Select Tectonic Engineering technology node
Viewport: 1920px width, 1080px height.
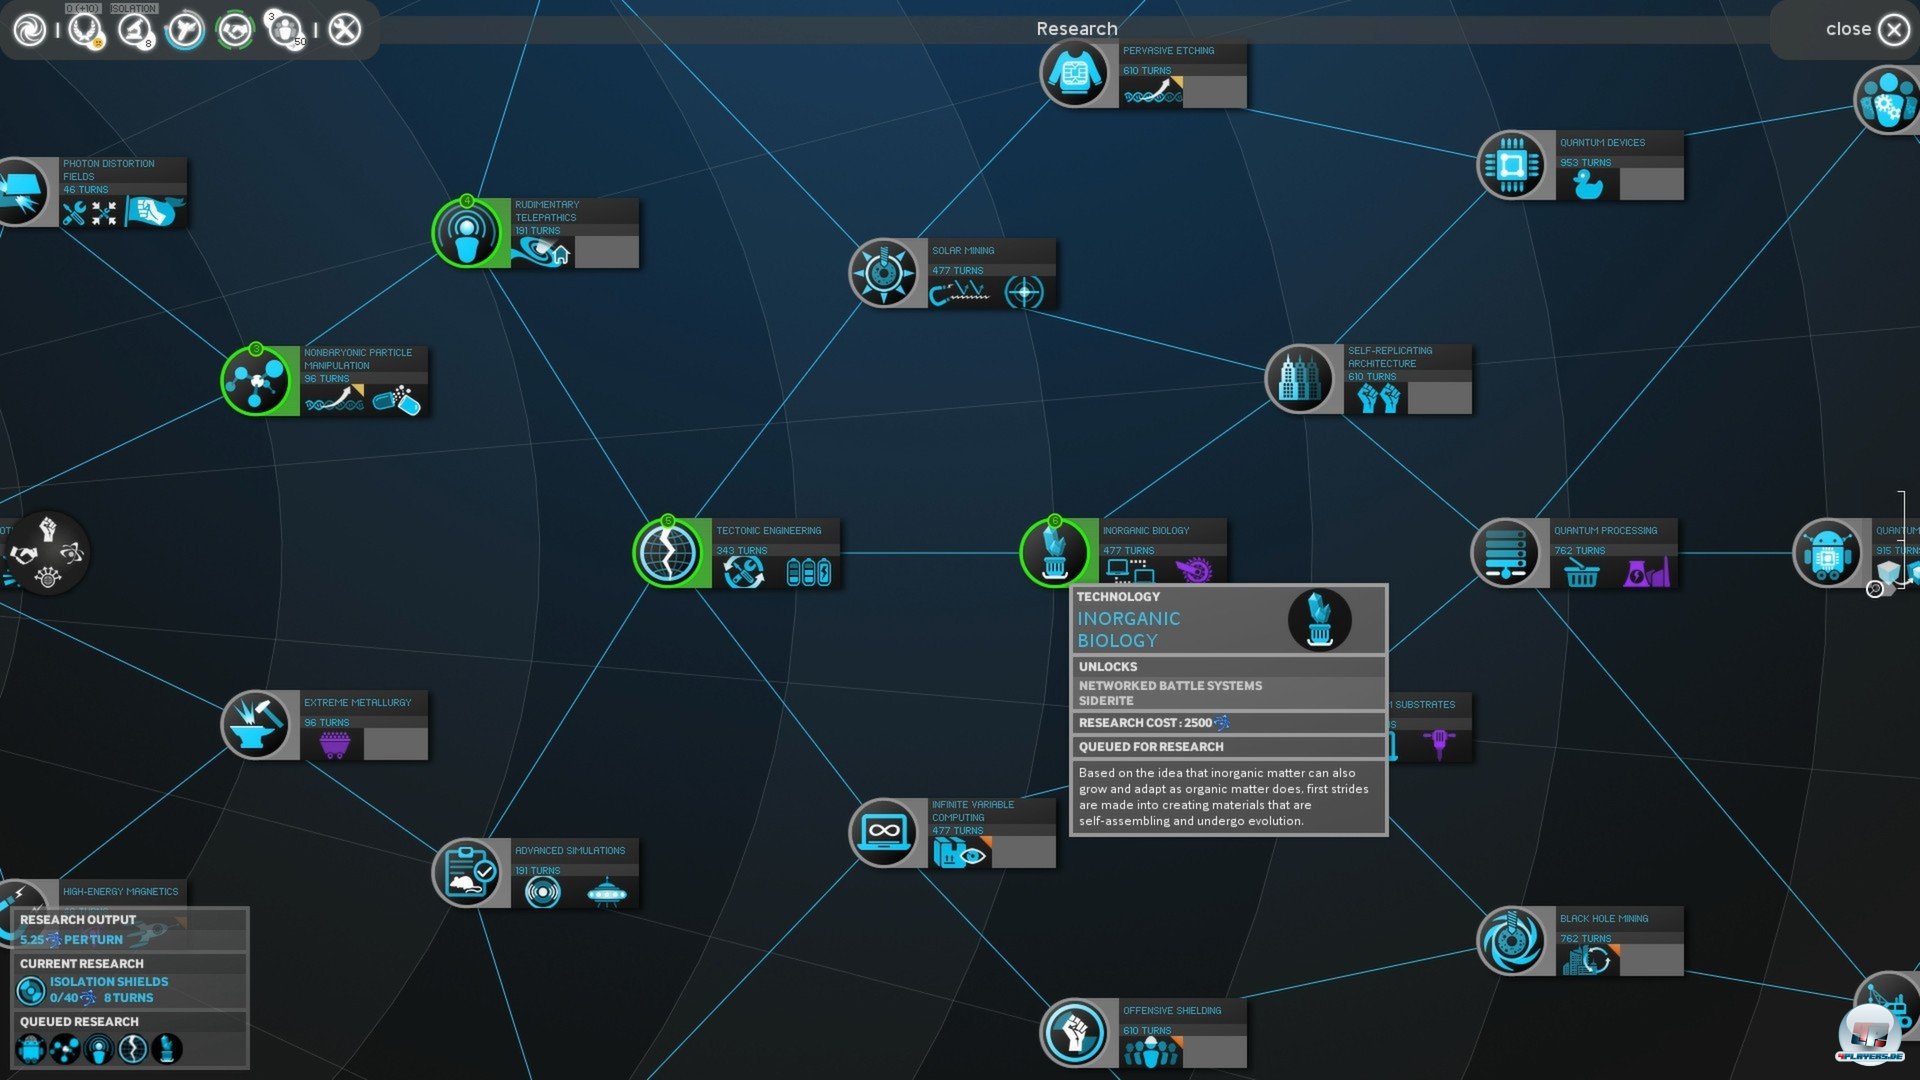[668, 552]
